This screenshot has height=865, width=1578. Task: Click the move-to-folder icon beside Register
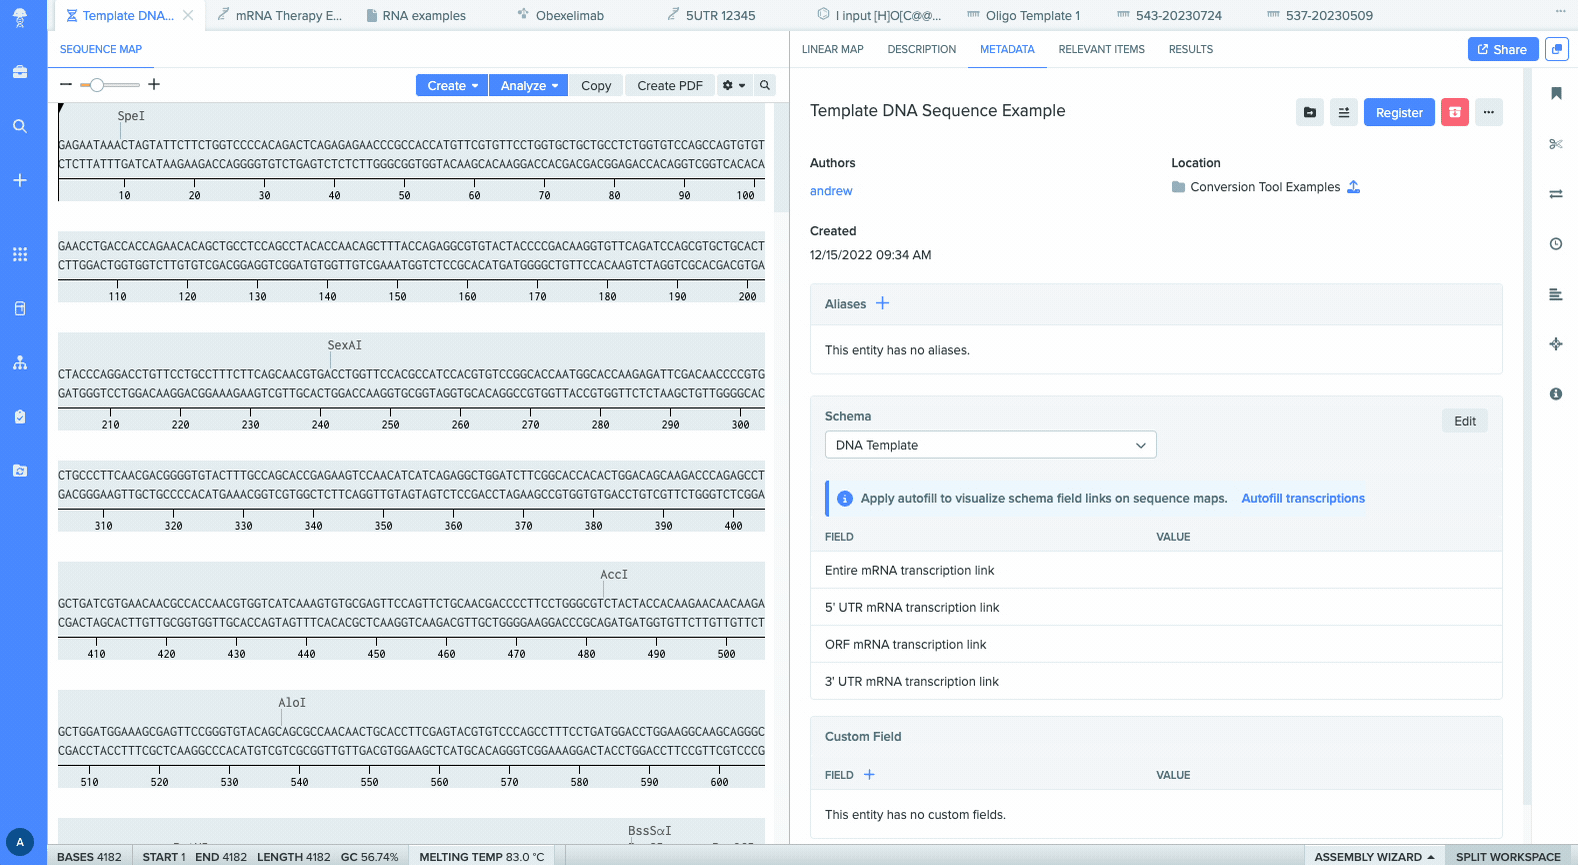pyautogui.click(x=1310, y=112)
